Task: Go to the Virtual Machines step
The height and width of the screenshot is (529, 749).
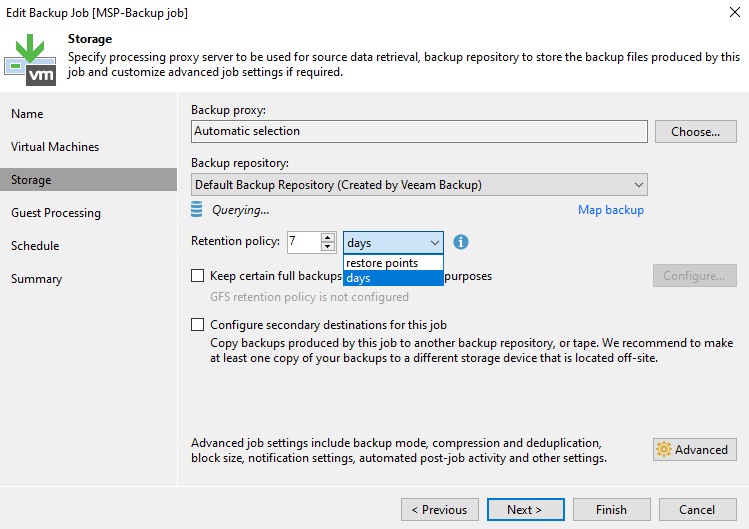Action: click(55, 147)
